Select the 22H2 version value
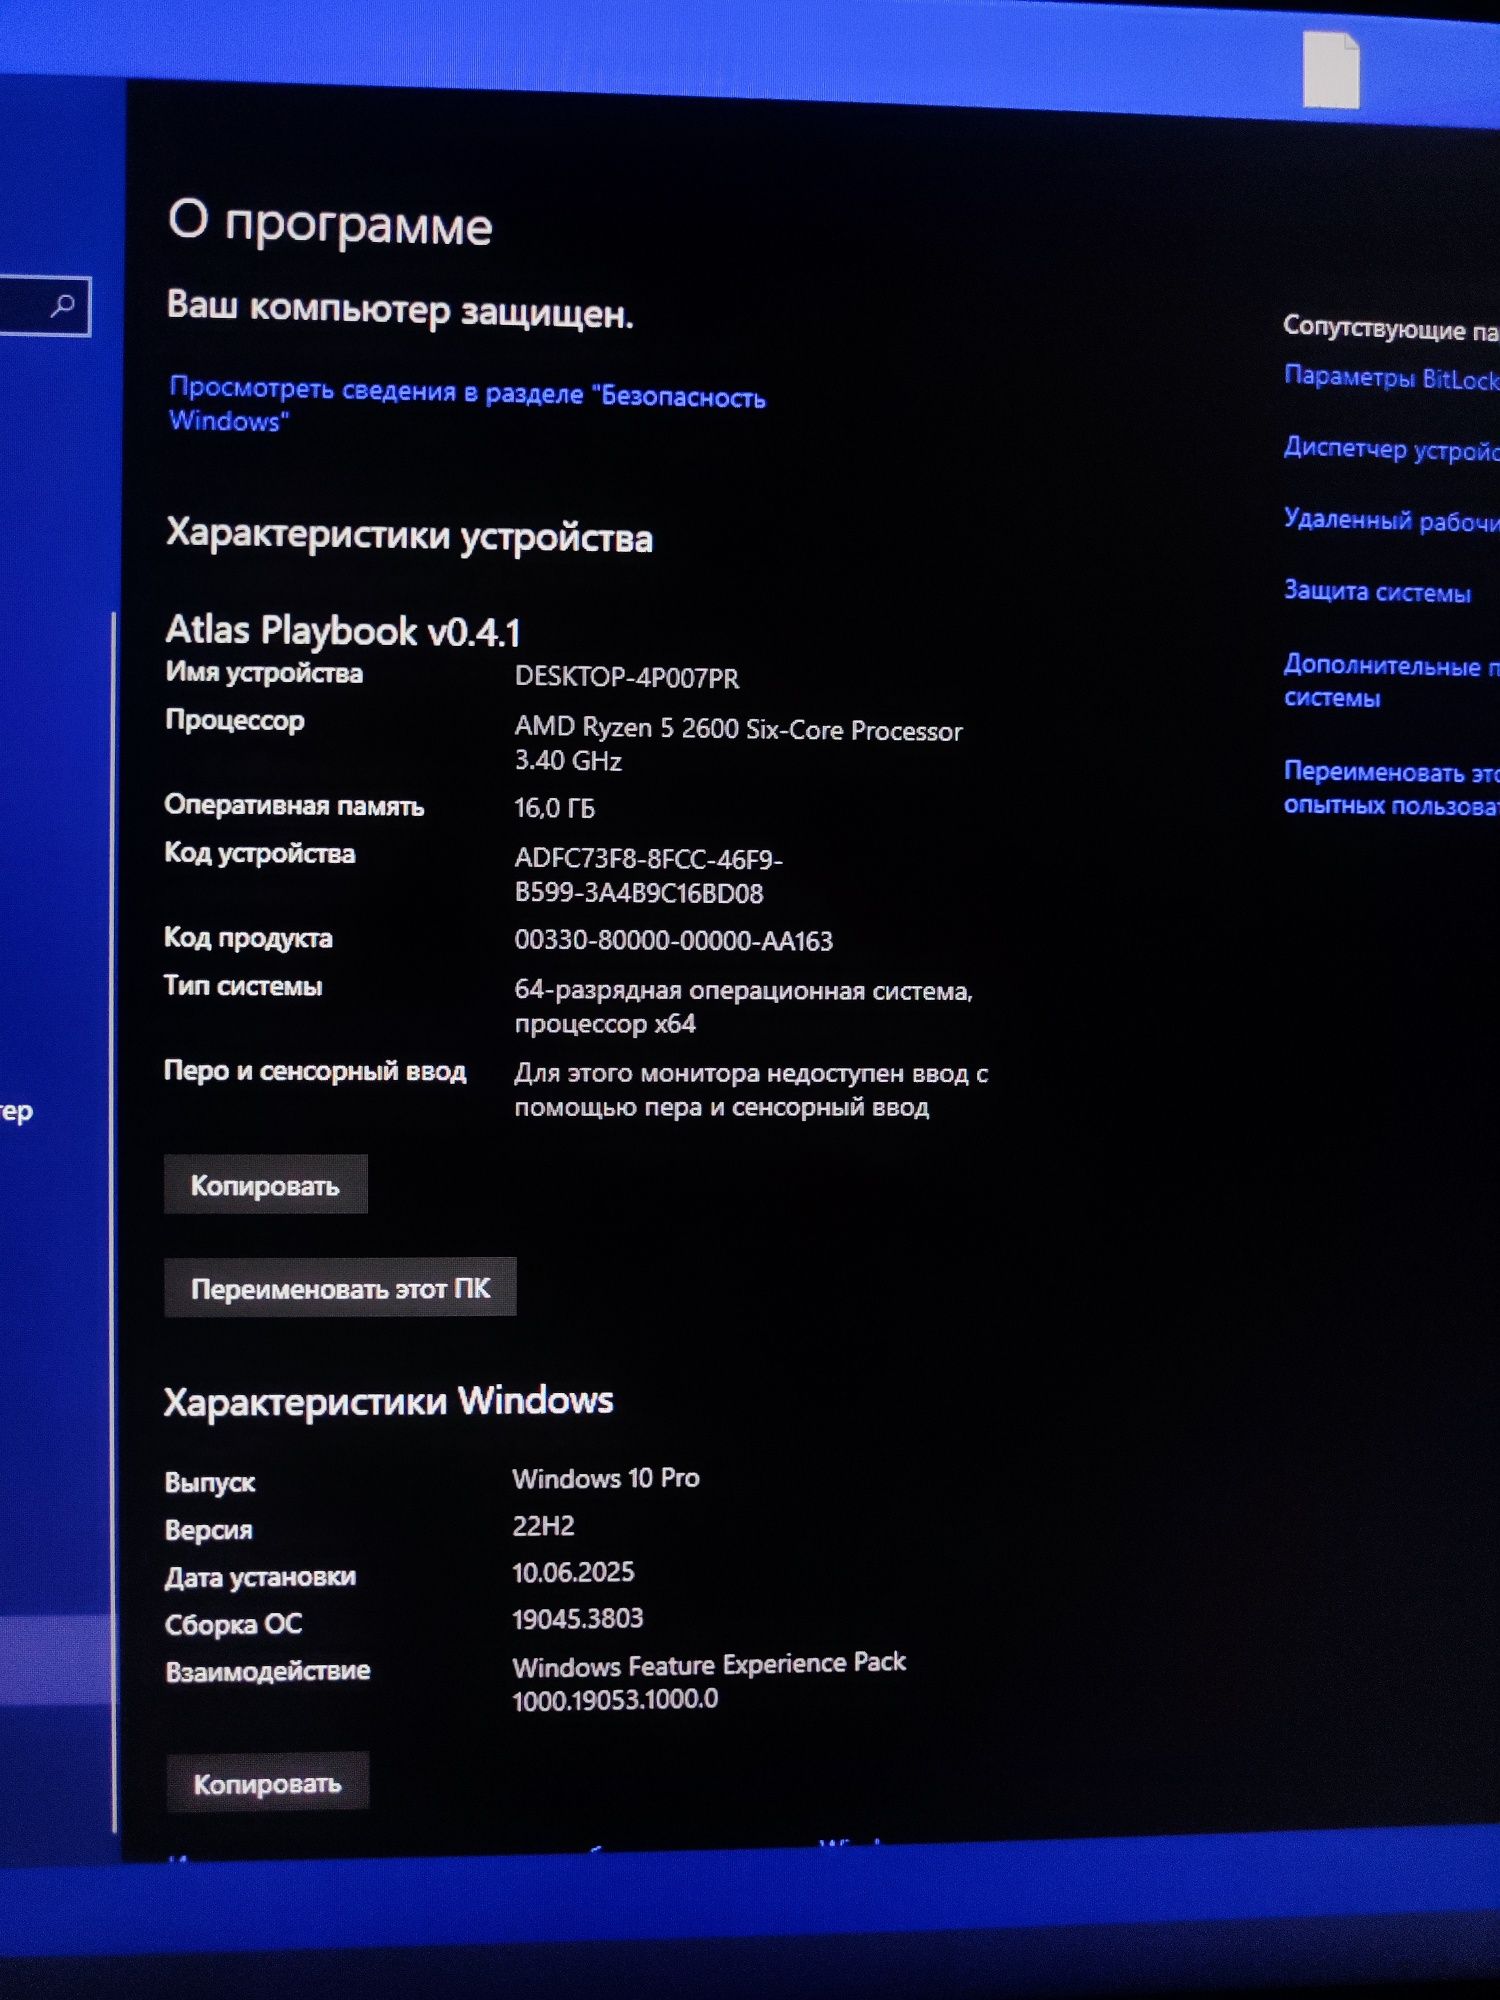The width and height of the screenshot is (1500, 2000). tap(543, 1526)
